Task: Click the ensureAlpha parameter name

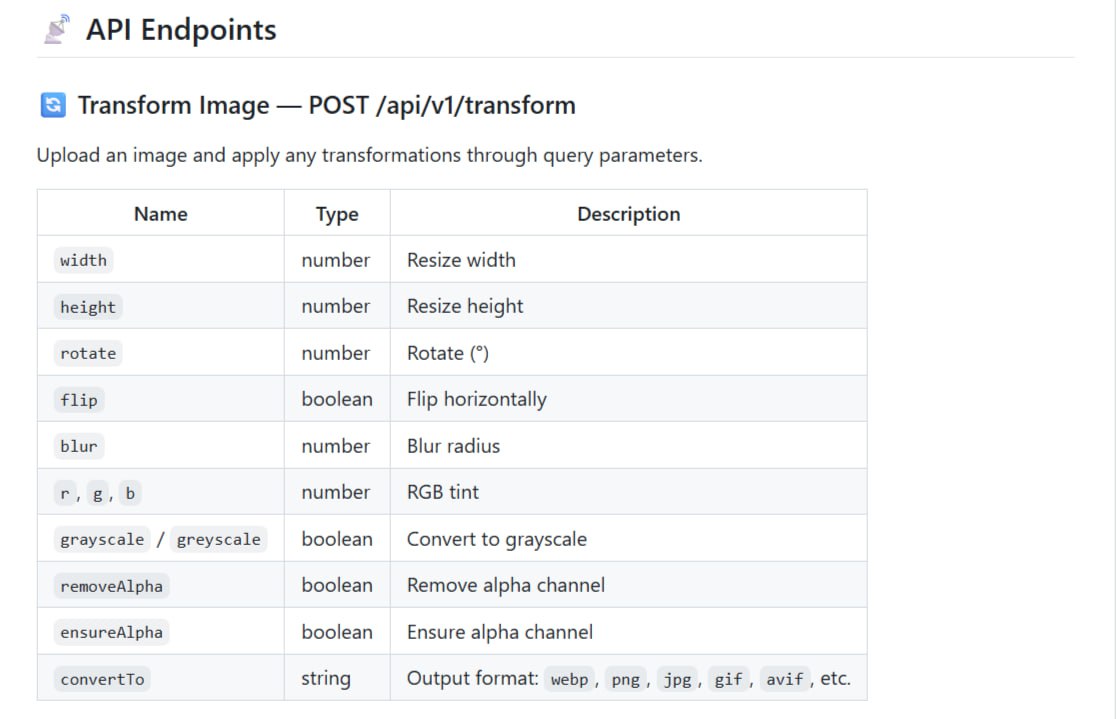Action: 111,632
